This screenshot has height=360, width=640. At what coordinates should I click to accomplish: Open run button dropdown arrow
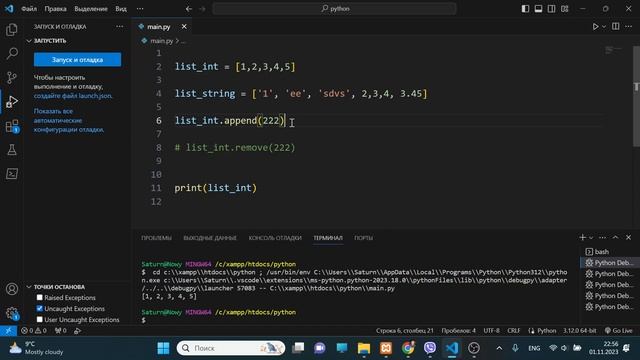(604, 27)
